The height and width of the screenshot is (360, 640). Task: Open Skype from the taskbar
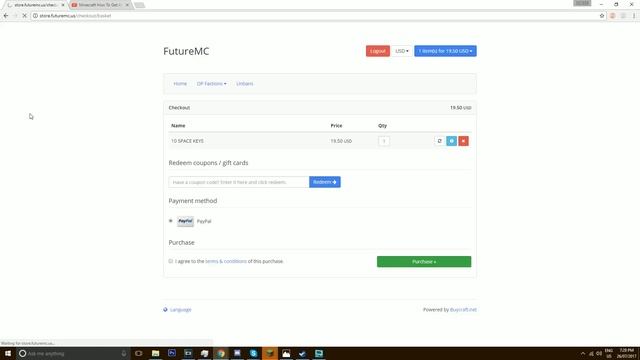[x=253, y=353]
